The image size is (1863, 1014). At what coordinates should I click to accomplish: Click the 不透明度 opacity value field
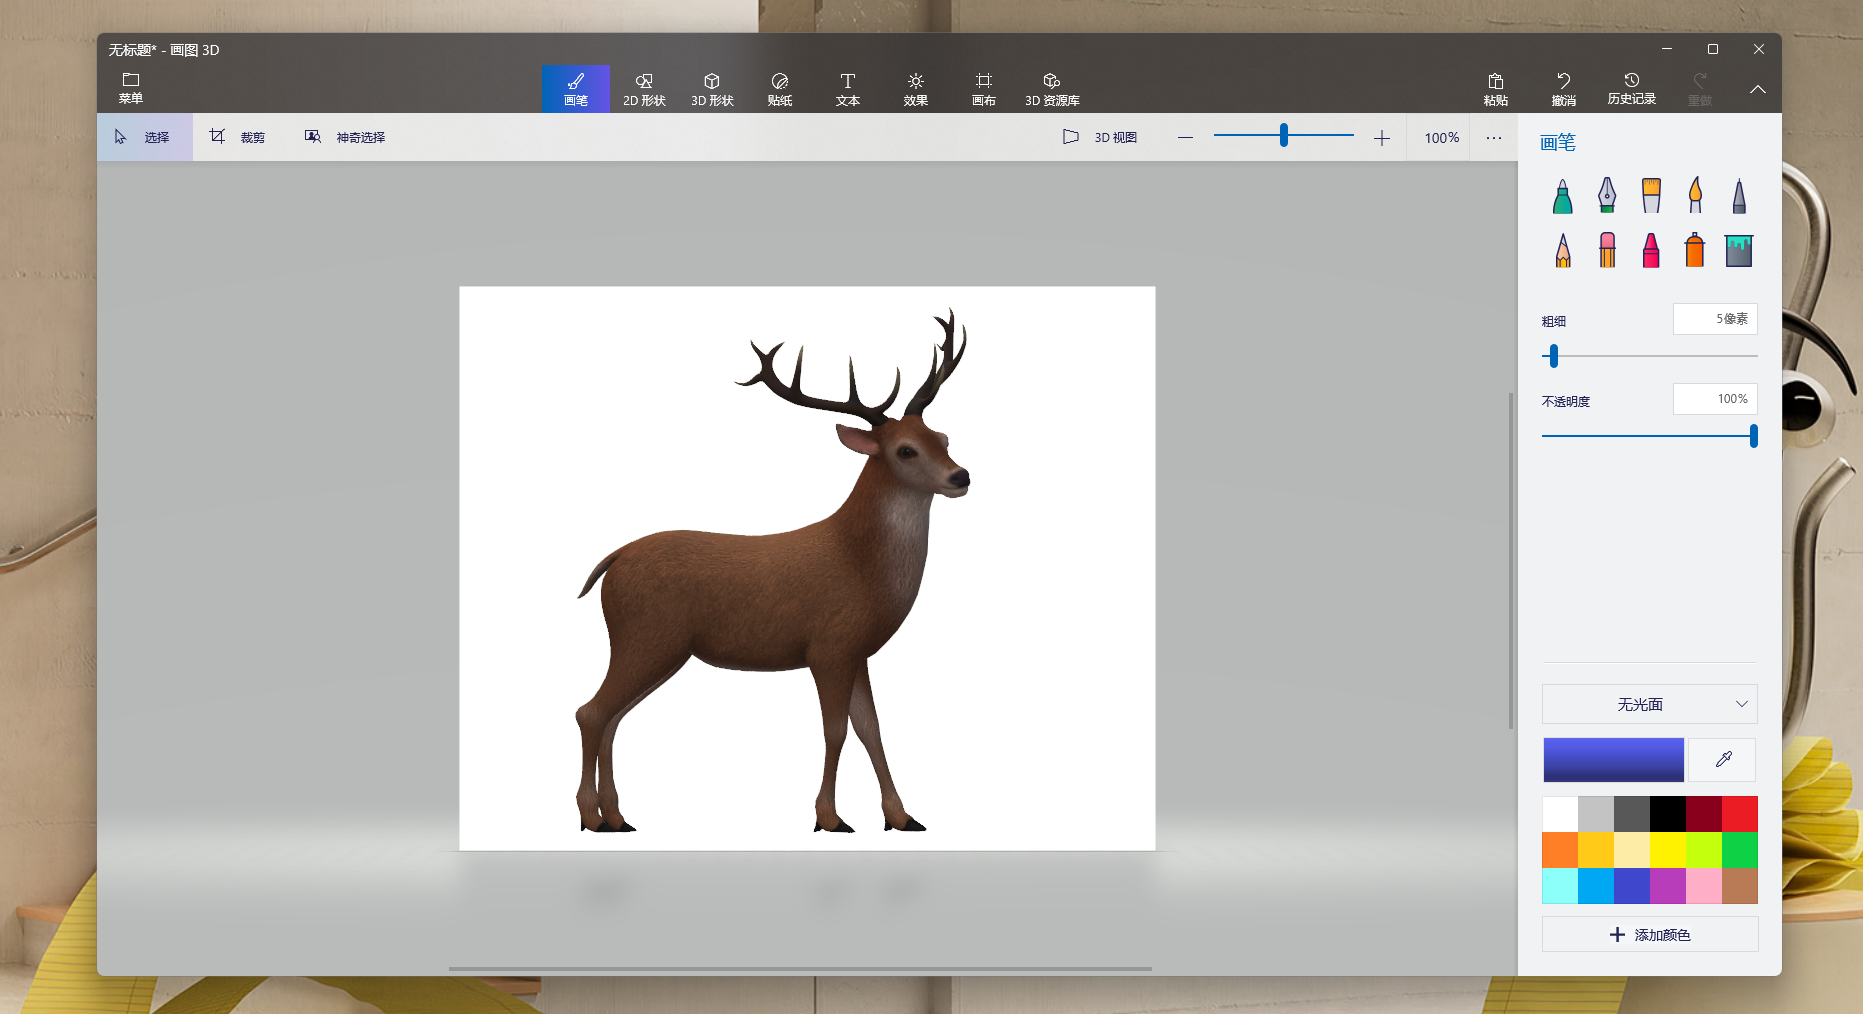pyautogui.click(x=1715, y=399)
